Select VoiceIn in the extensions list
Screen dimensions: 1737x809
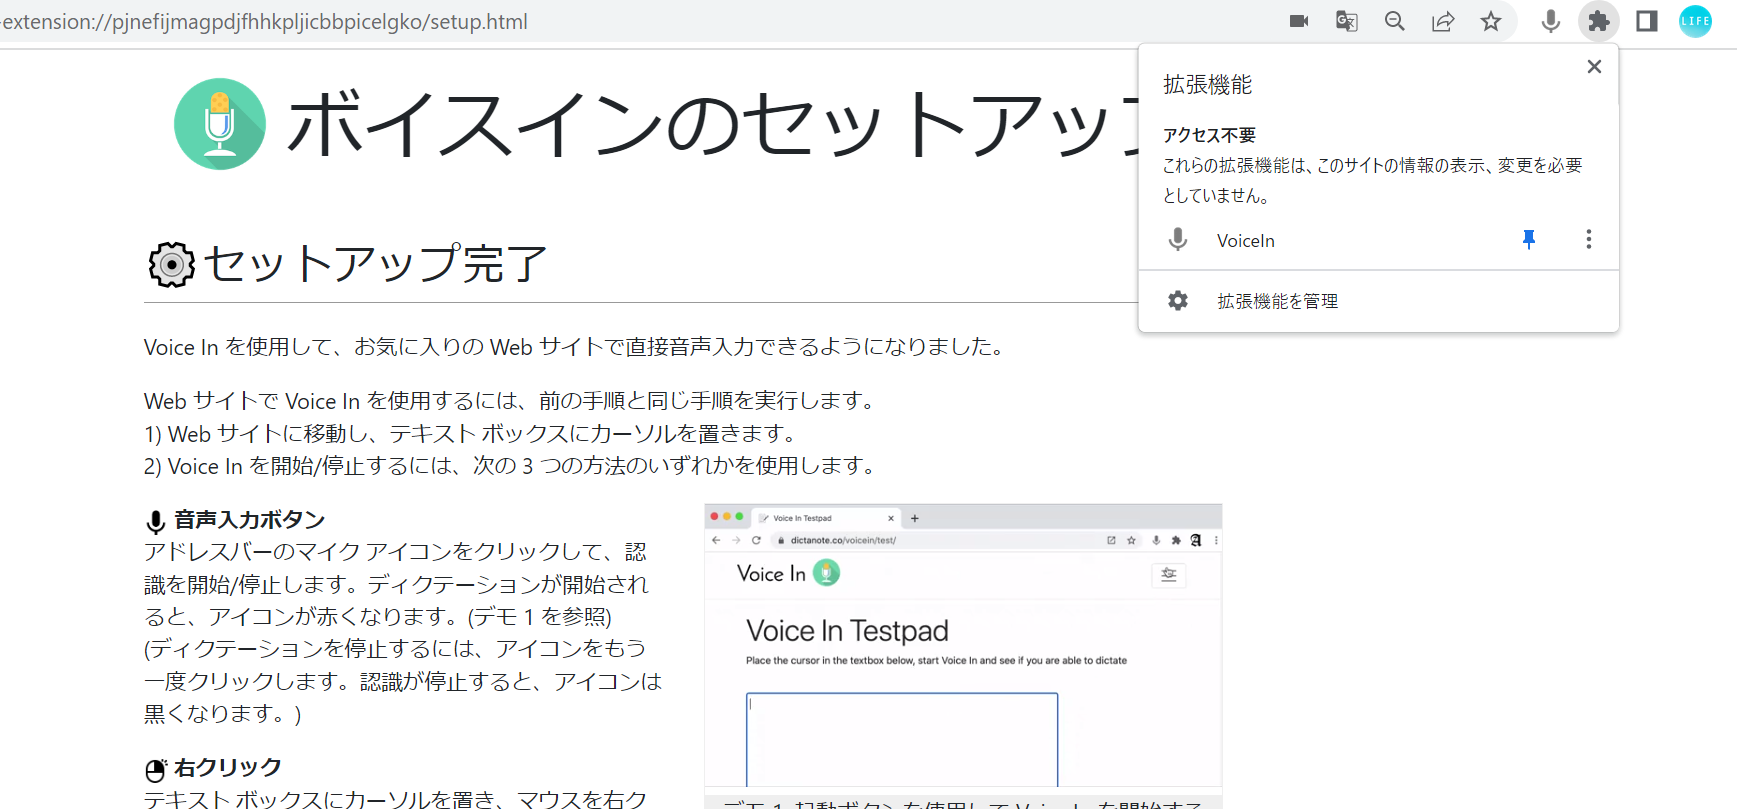pyautogui.click(x=1329, y=240)
